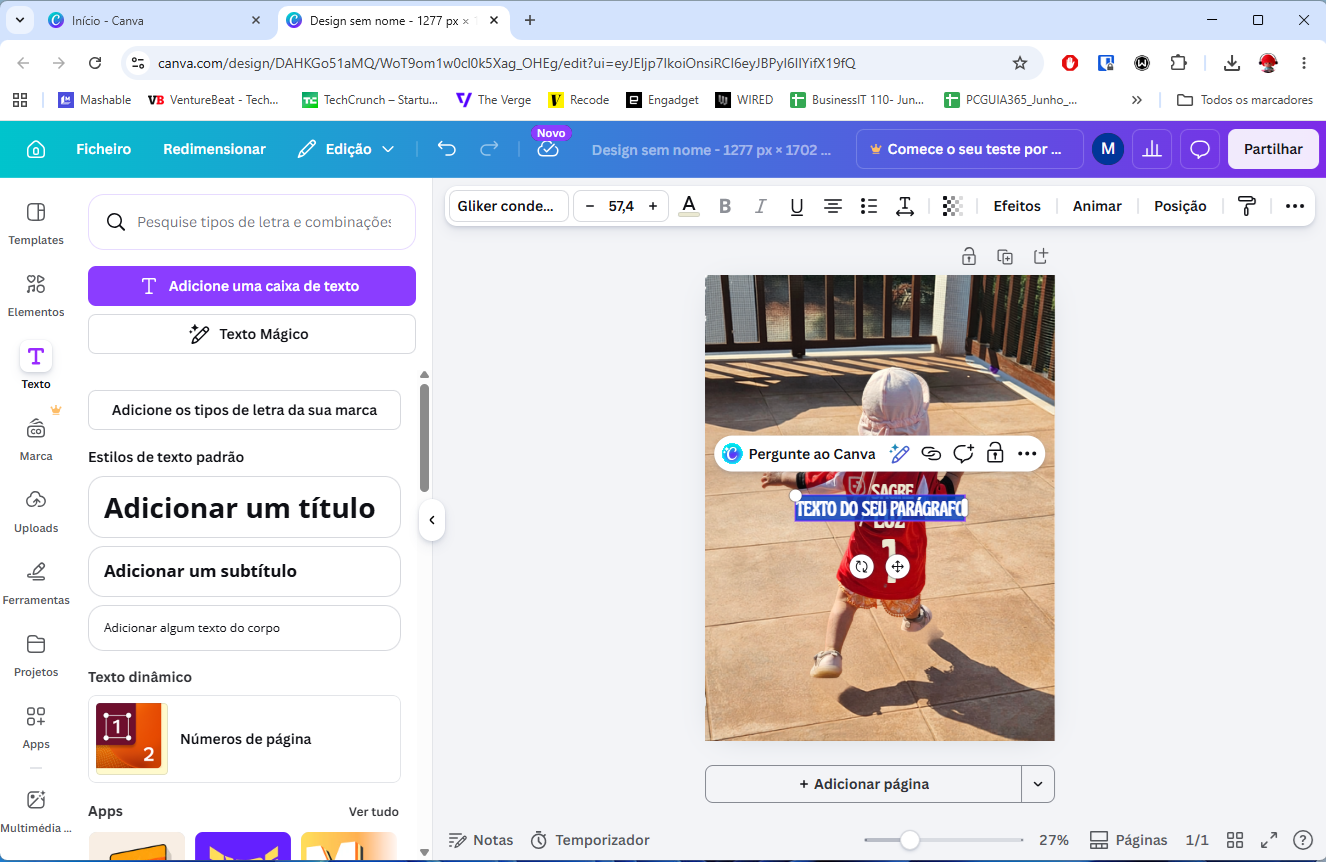Click Adicione uma caixa de texto

(x=252, y=286)
